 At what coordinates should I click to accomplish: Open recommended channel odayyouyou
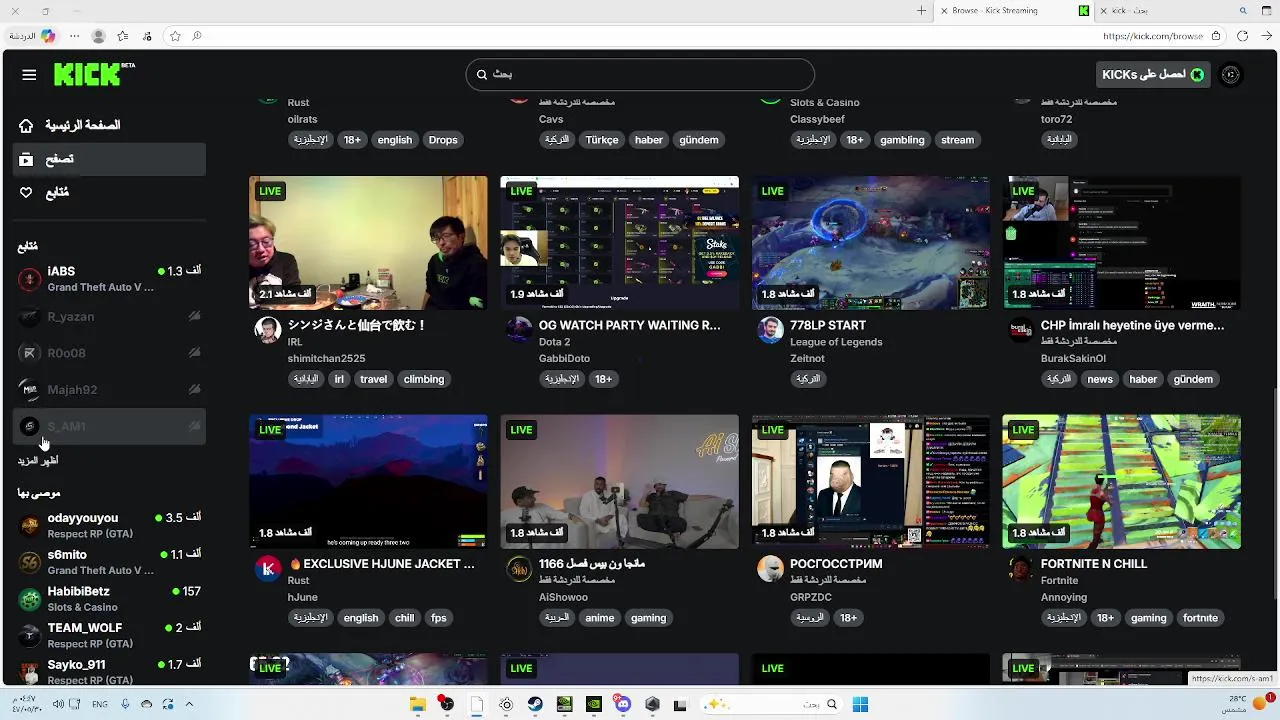[x=110, y=525]
